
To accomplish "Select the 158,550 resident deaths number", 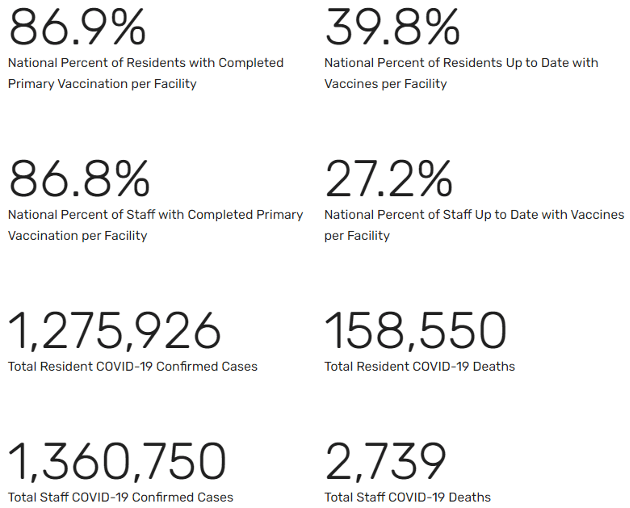I will [x=415, y=331].
